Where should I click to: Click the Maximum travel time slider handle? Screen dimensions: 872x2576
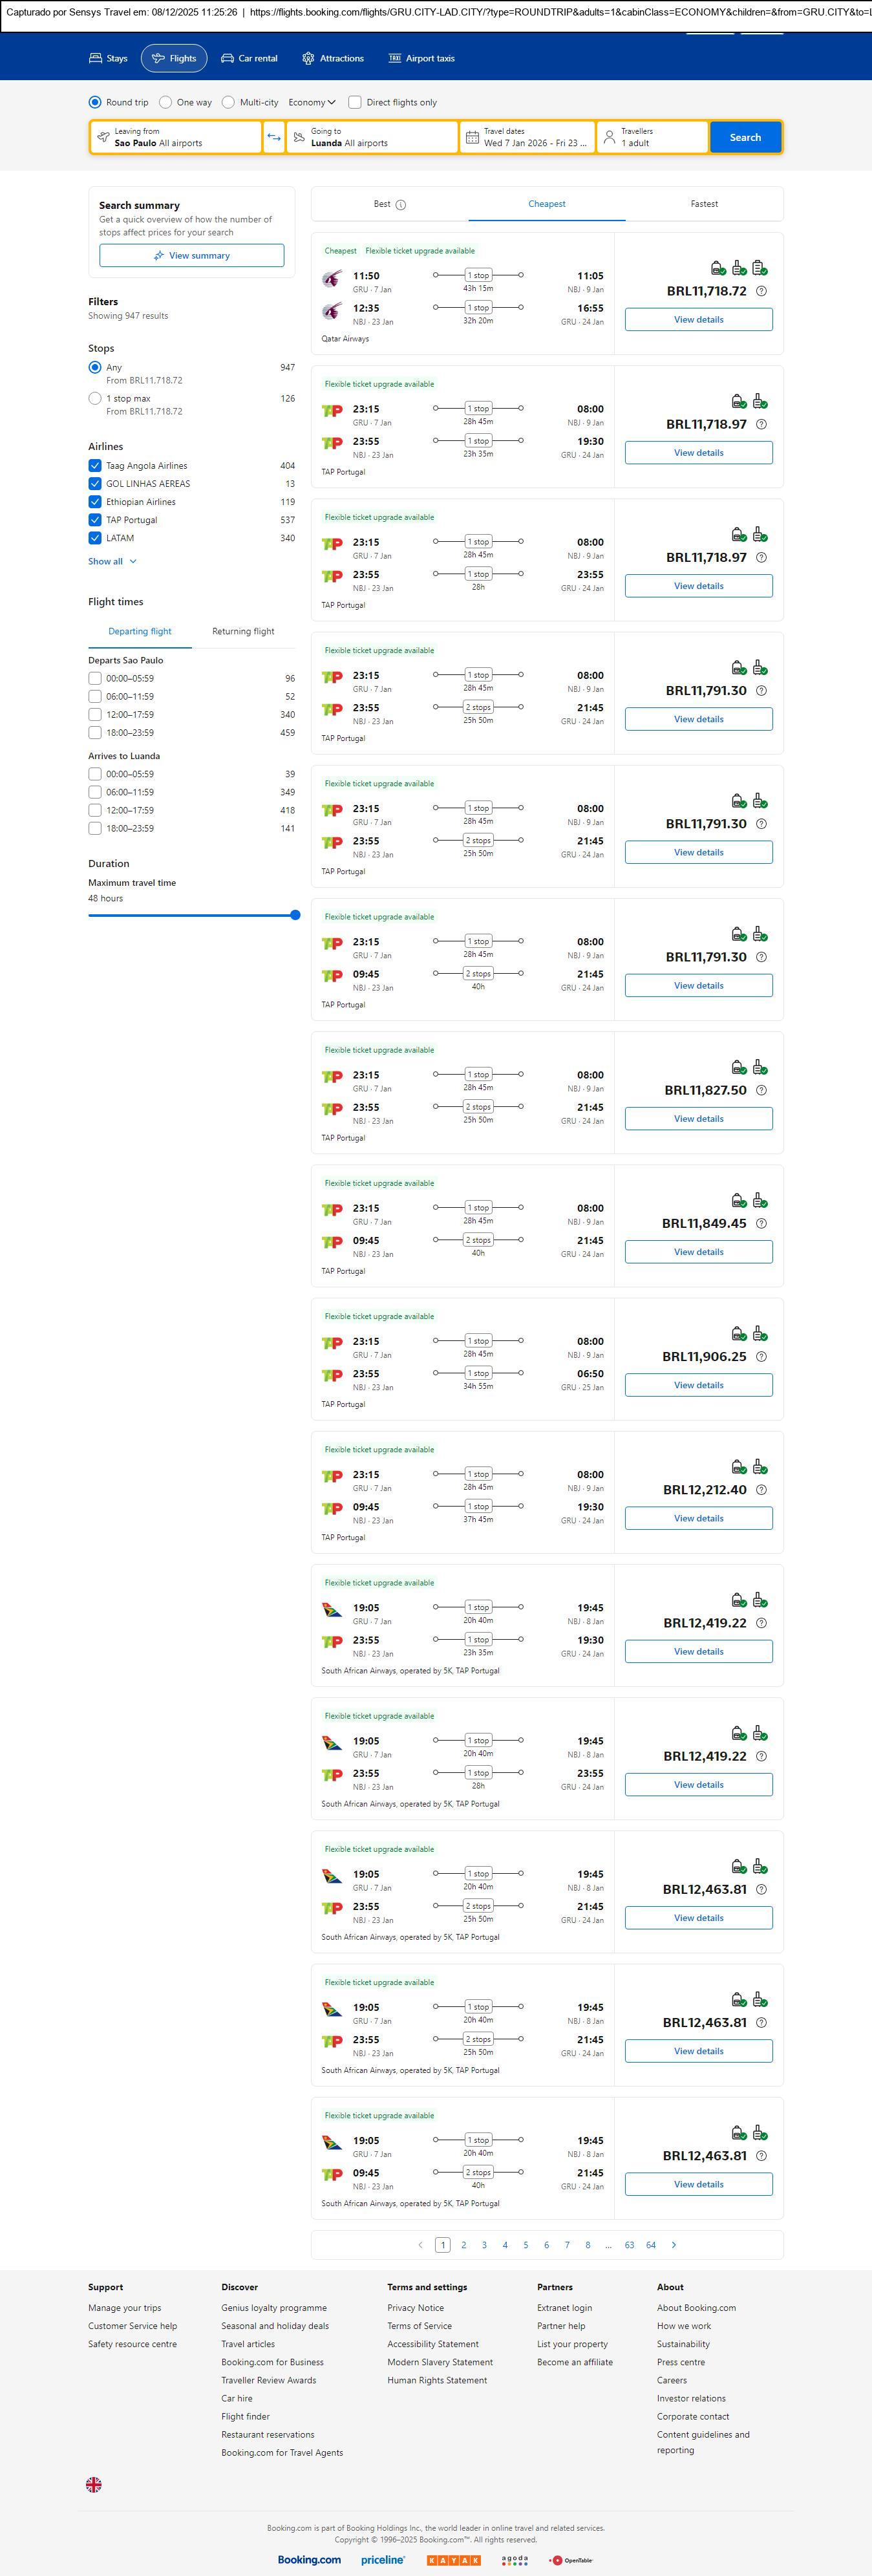(295, 915)
